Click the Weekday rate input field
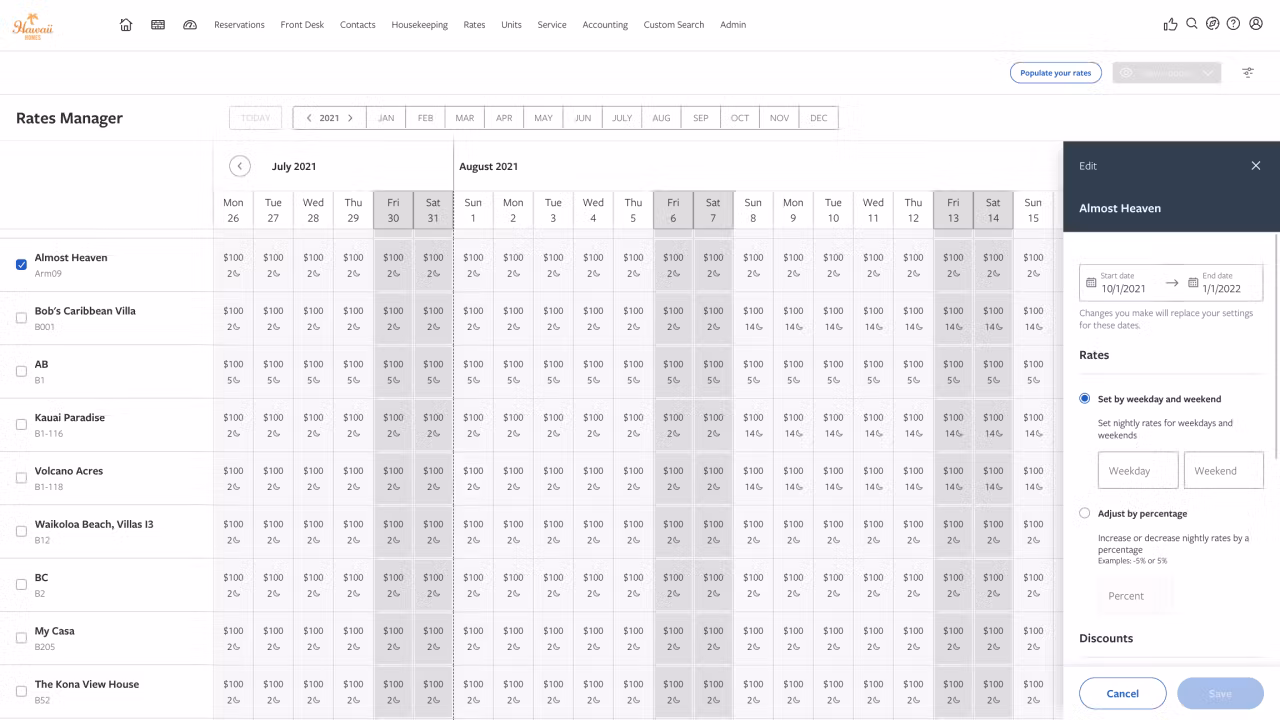 1138,471
